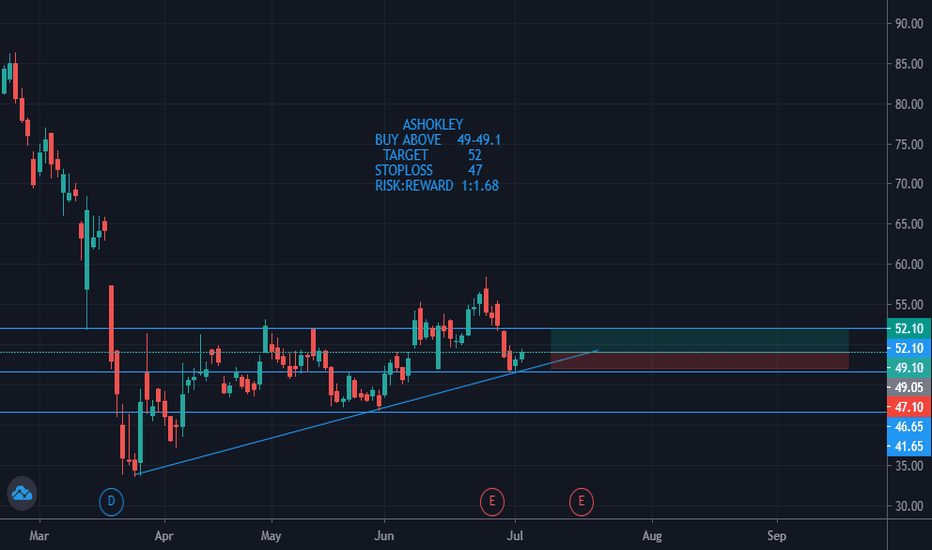The height and width of the screenshot is (550, 932).
Task: Select the gray 49.05 price label
Action: pos(909,387)
